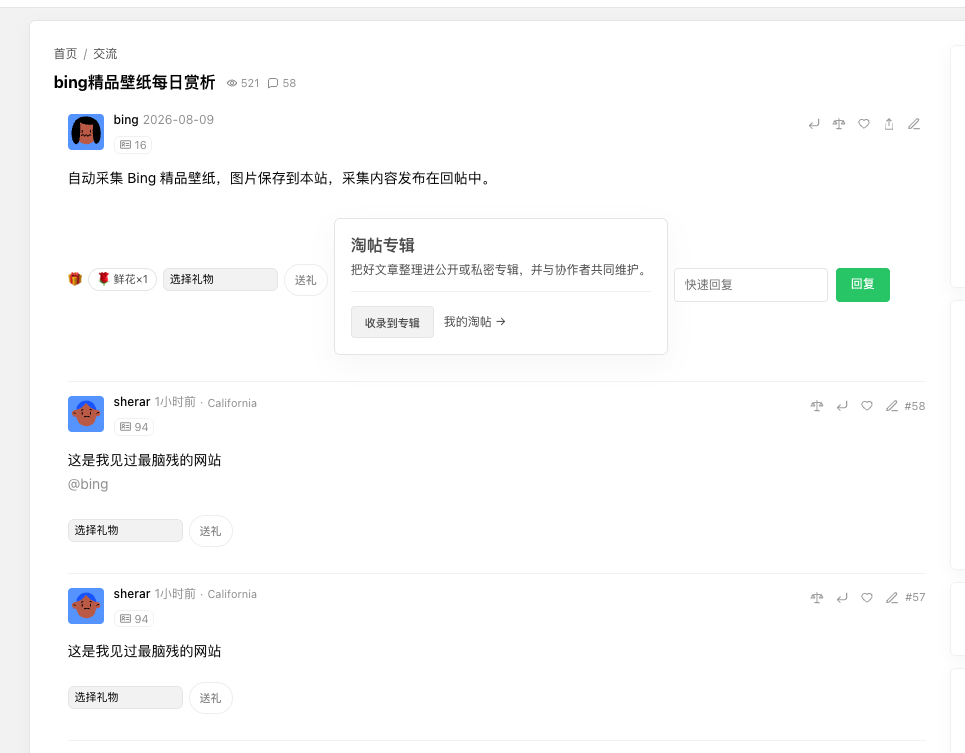
Task: Click the post date 2026-08-09
Action: click(178, 120)
